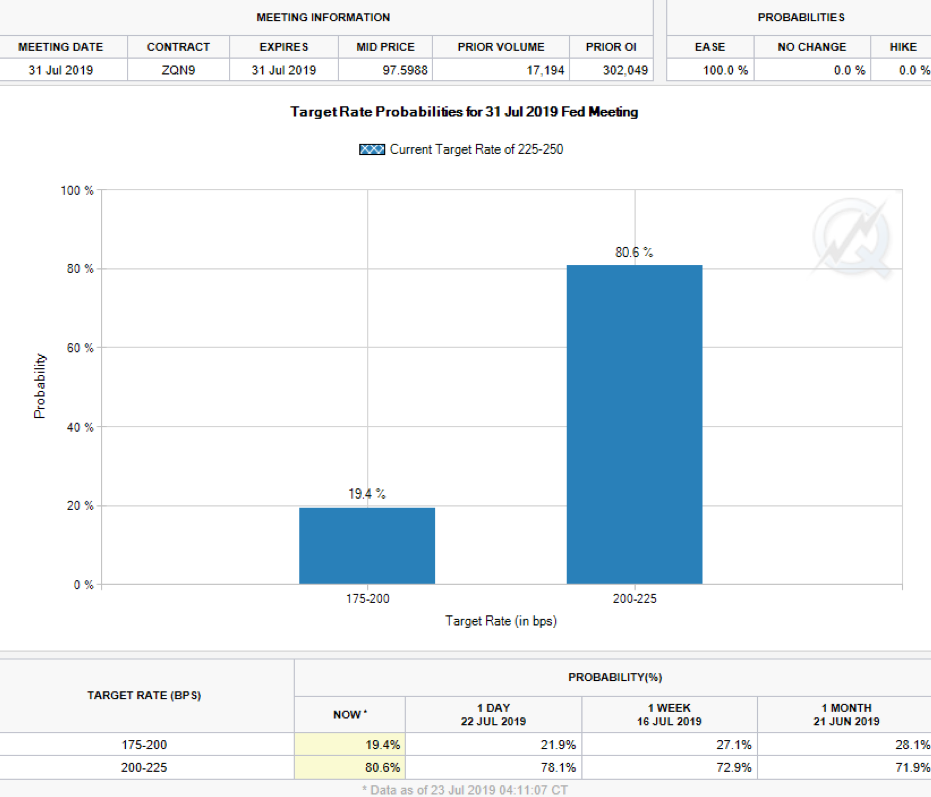Click the MEETING DATE column header
931x797 pixels.
coord(61,47)
